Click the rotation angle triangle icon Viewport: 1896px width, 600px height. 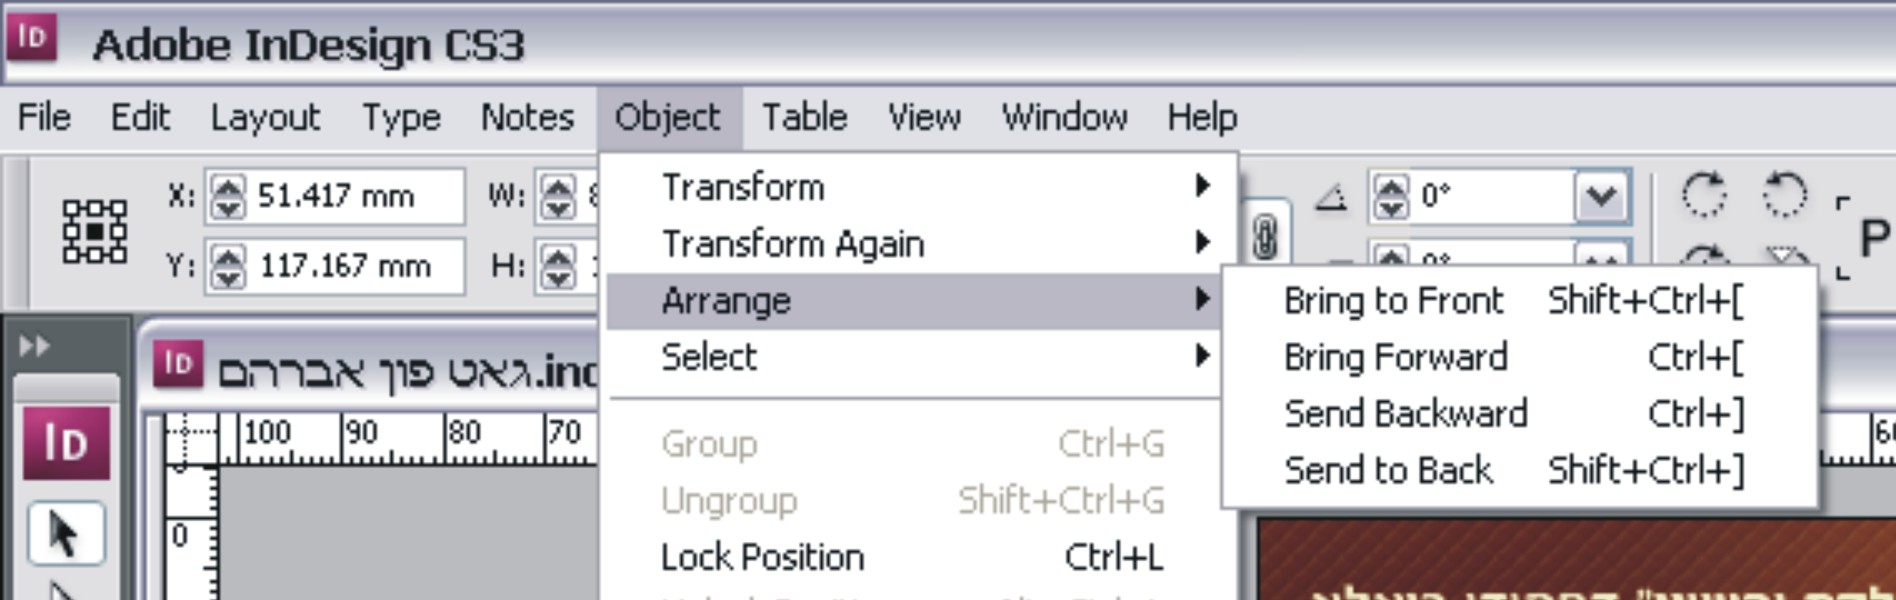pyautogui.click(x=1330, y=197)
